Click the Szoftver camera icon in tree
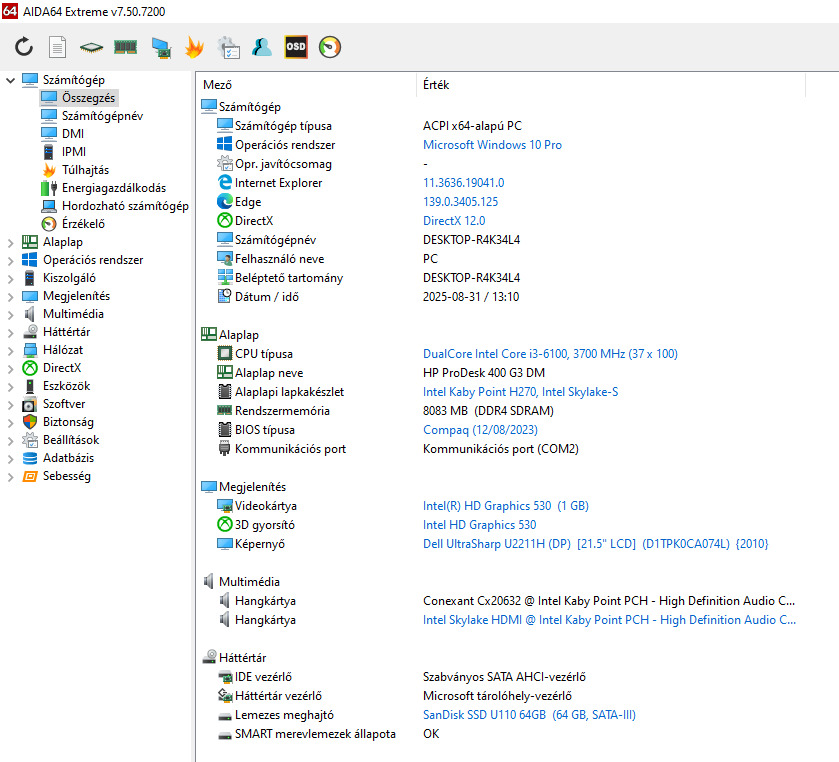This screenshot has width=839, height=762. click(x=29, y=405)
